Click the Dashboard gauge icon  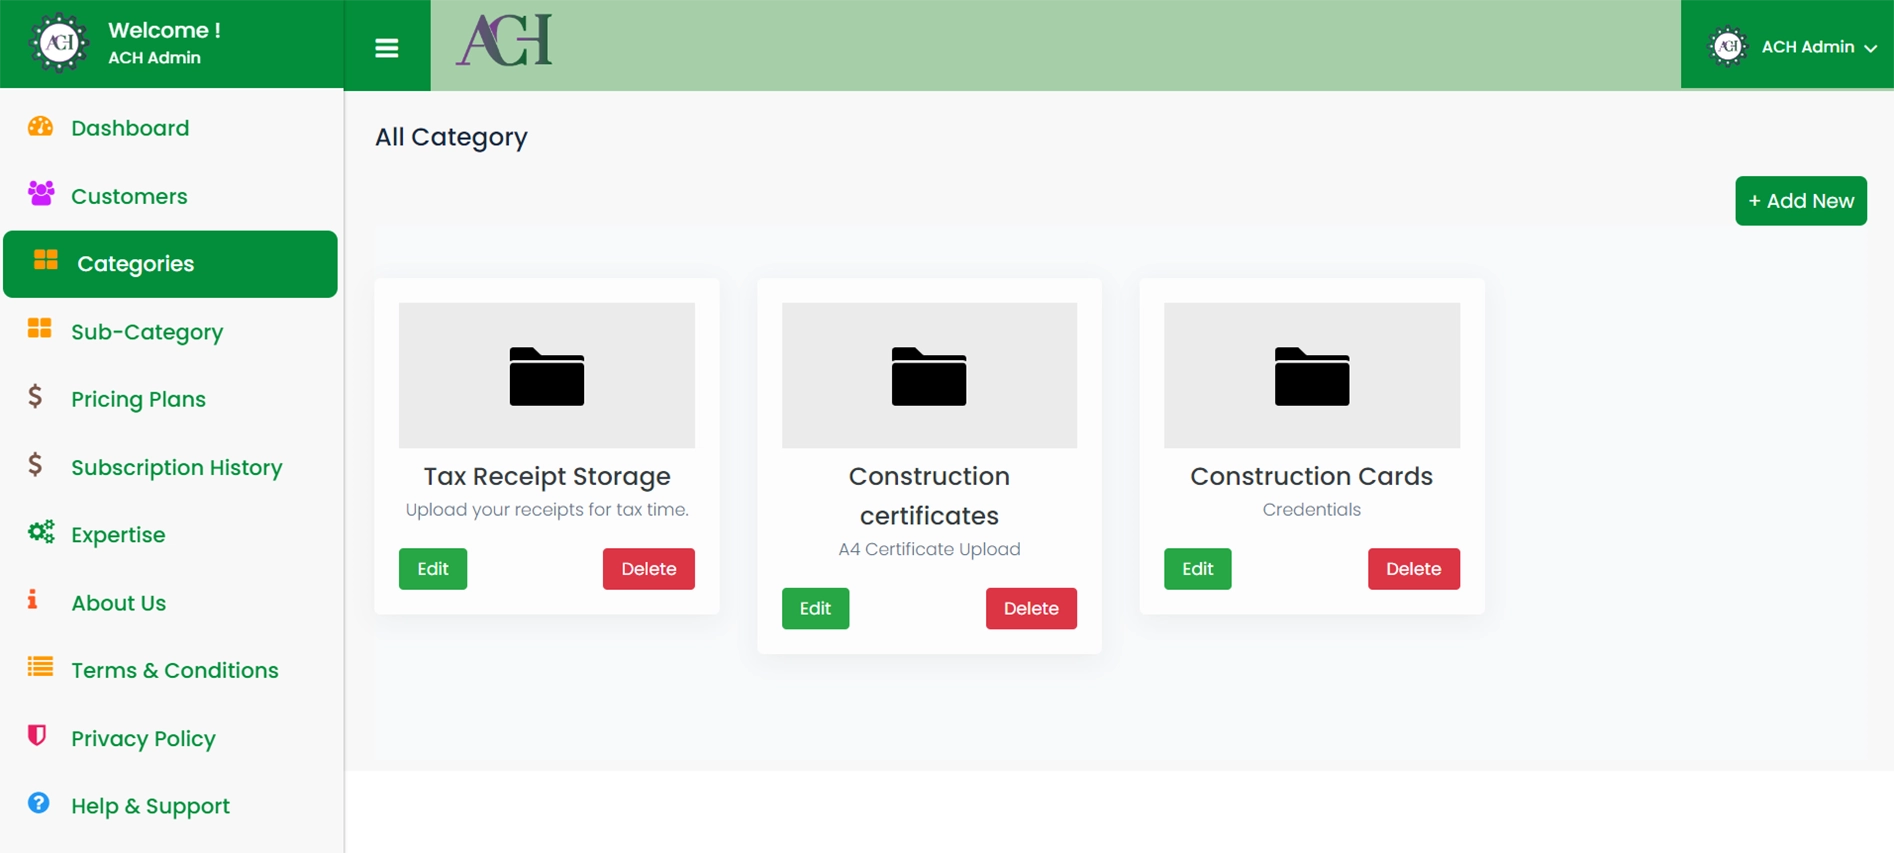point(40,126)
